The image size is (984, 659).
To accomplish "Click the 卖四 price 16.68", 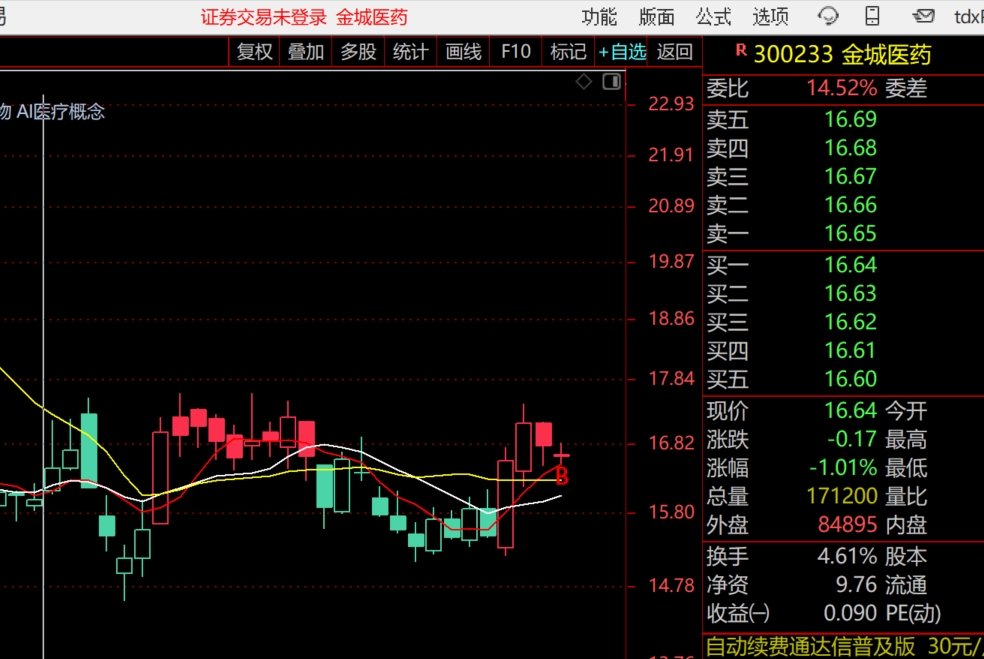I will click(x=850, y=148).
